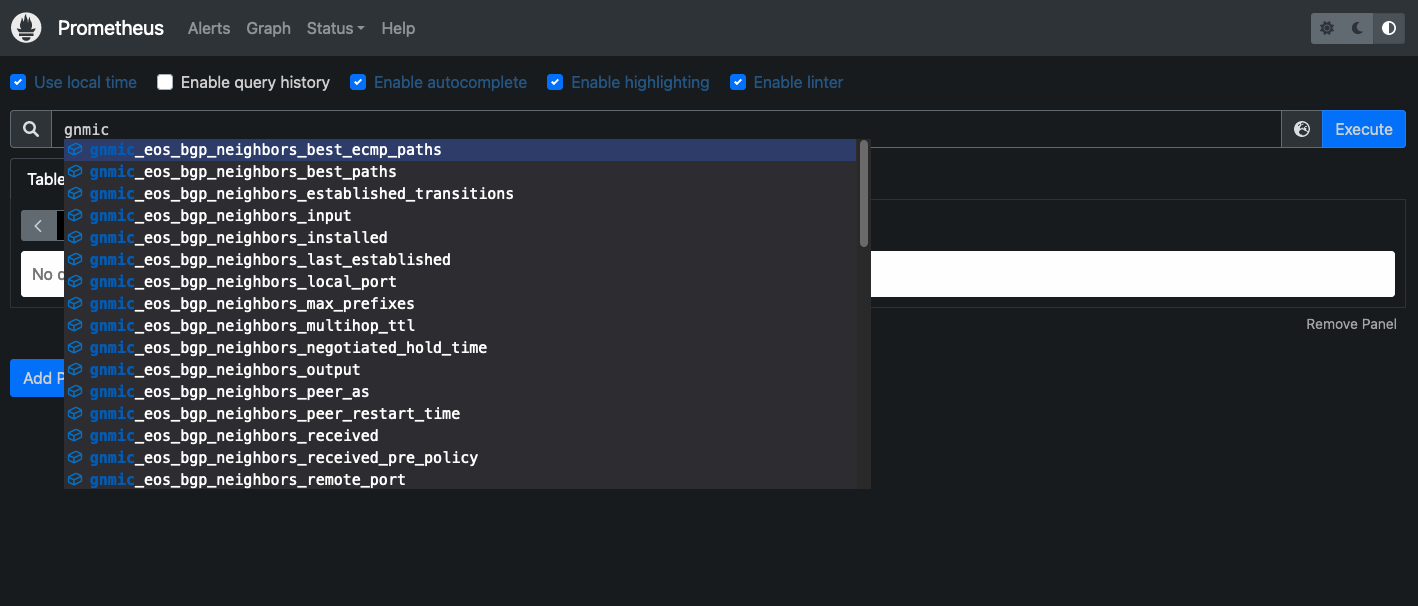Choose gnmic_eos_bgp_neighbors_installed entry
The width and height of the screenshot is (1418, 606).
pyautogui.click(x=461, y=238)
